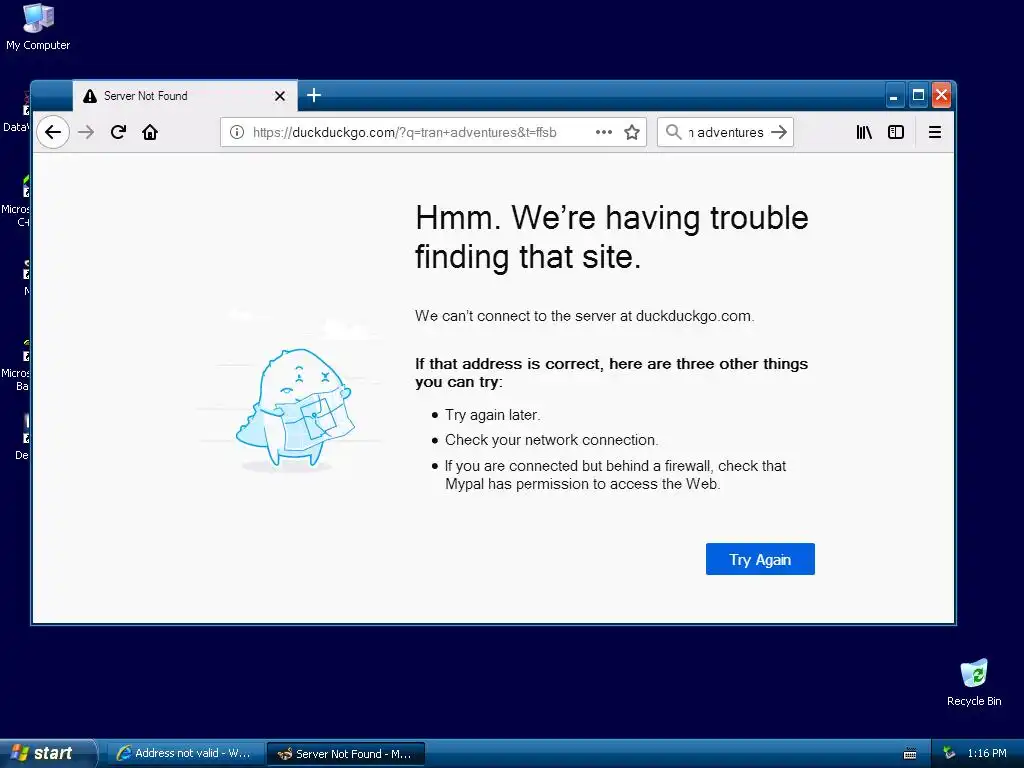This screenshot has height=768, width=1024.
Task: Click the magnifier icon in search box
Action: (673, 132)
